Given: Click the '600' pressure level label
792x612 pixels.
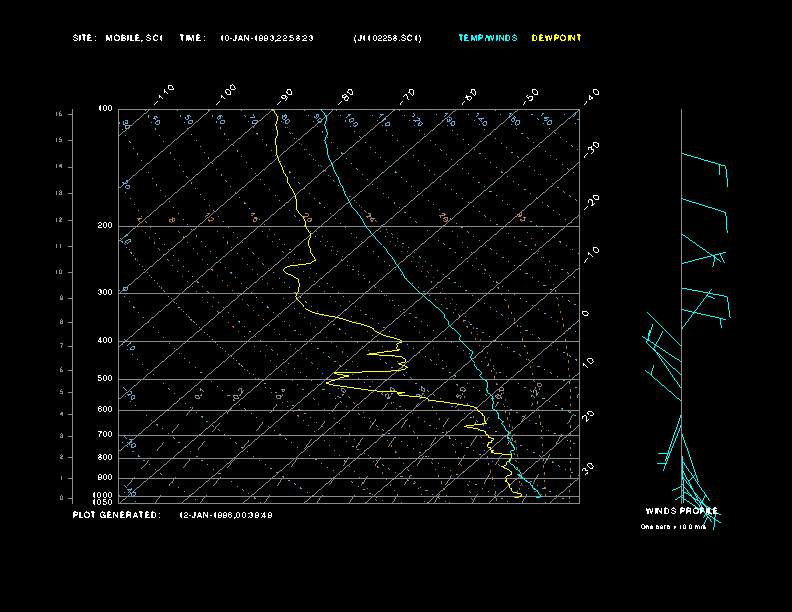Looking at the screenshot, I should pos(105,410).
